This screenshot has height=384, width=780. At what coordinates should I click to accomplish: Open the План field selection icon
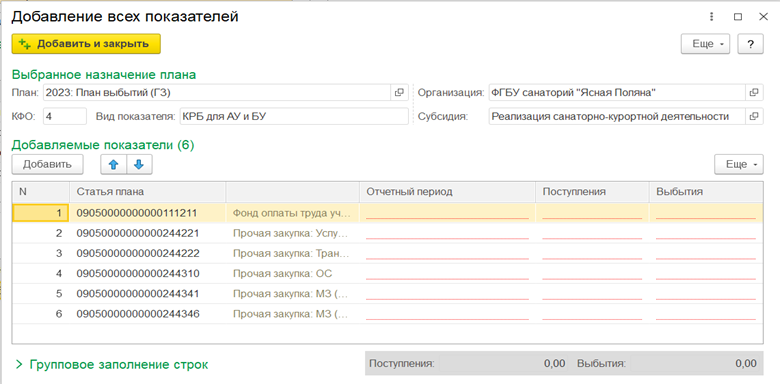[x=399, y=93]
